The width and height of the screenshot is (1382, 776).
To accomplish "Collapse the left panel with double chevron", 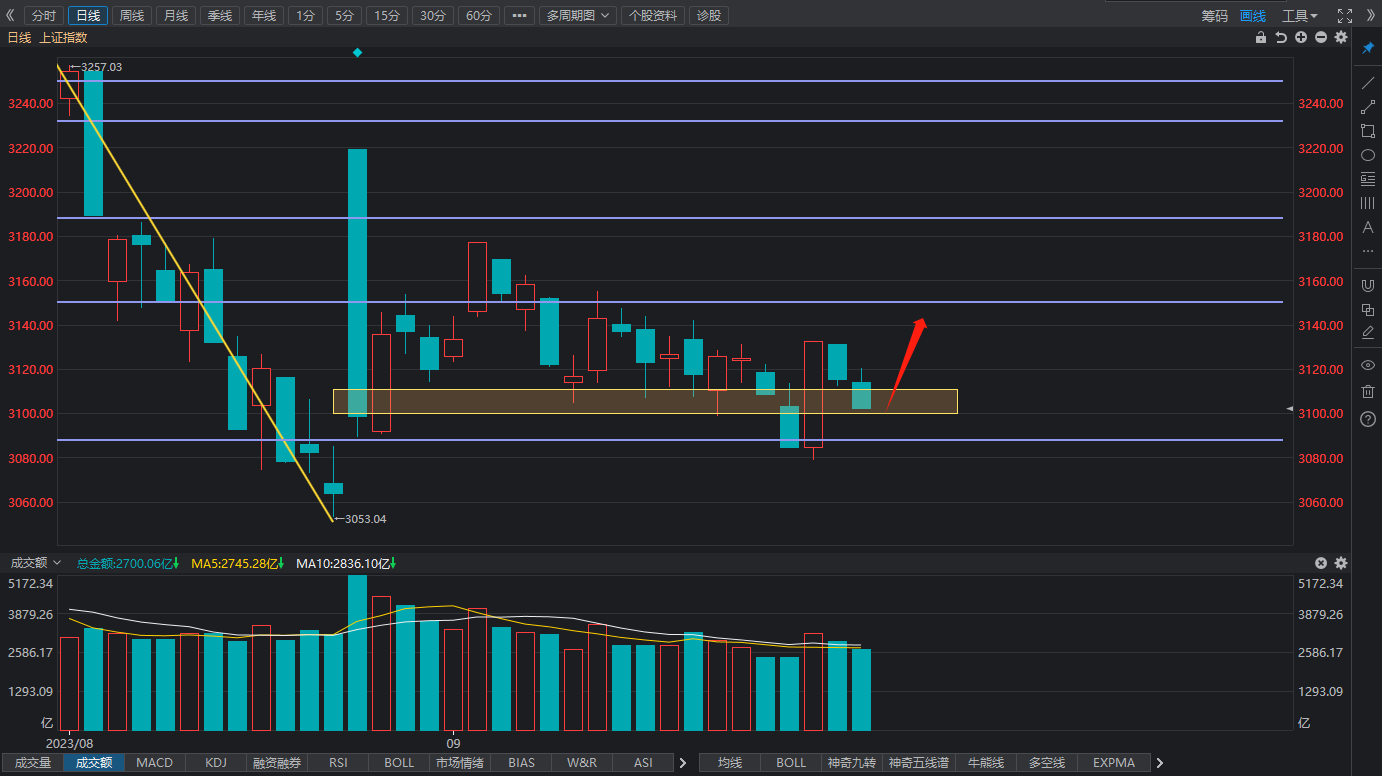I will coord(11,16).
